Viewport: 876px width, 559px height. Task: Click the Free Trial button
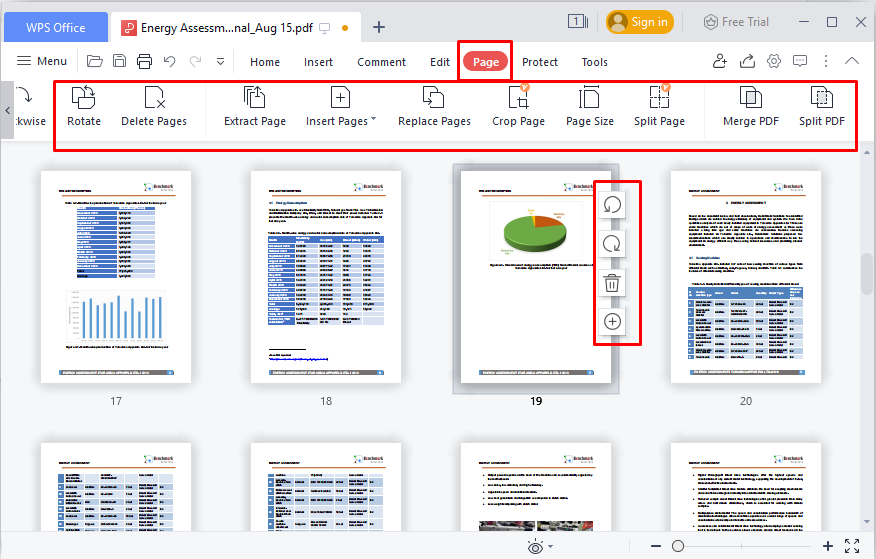pos(736,22)
